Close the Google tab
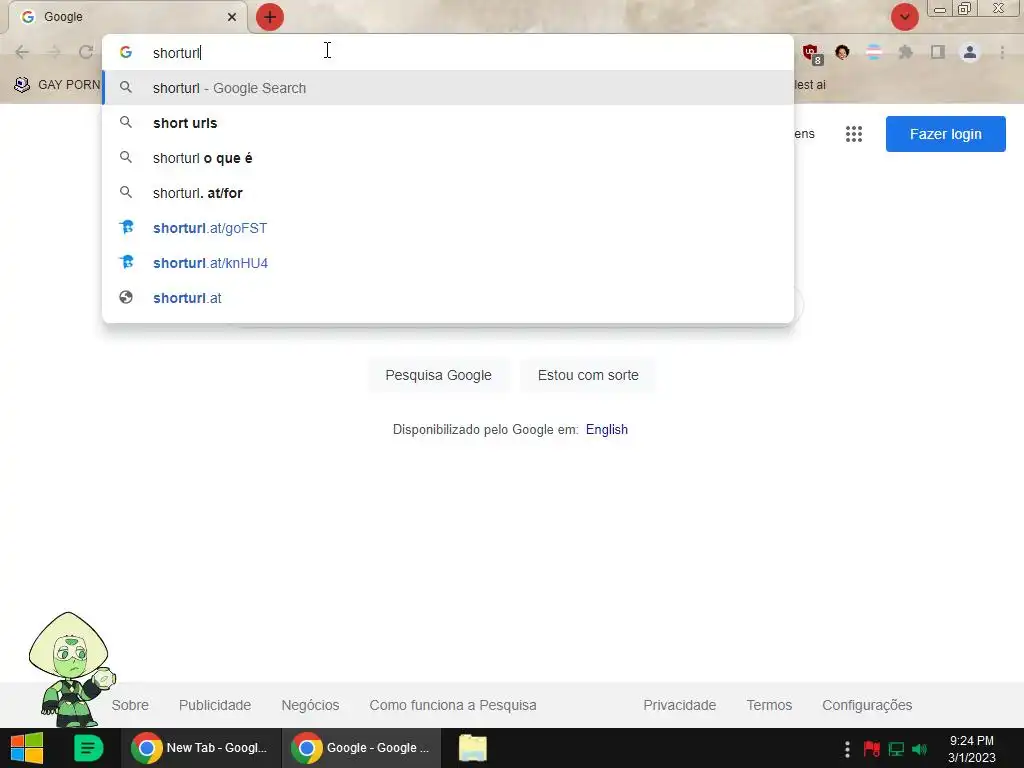This screenshot has width=1024, height=768. pyautogui.click(x=232, y=17)
